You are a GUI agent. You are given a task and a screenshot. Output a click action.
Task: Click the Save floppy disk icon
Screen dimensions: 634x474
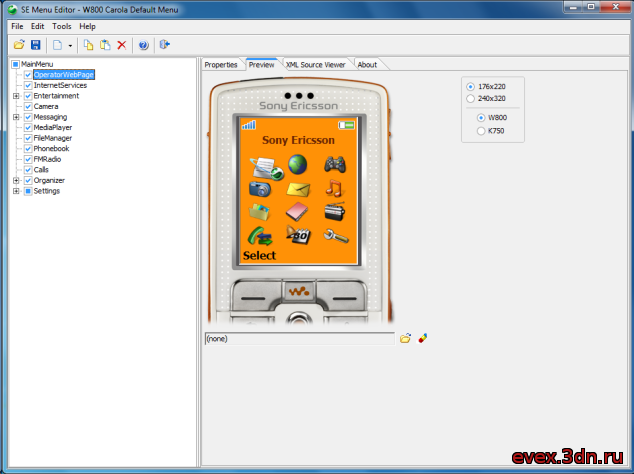36,45
